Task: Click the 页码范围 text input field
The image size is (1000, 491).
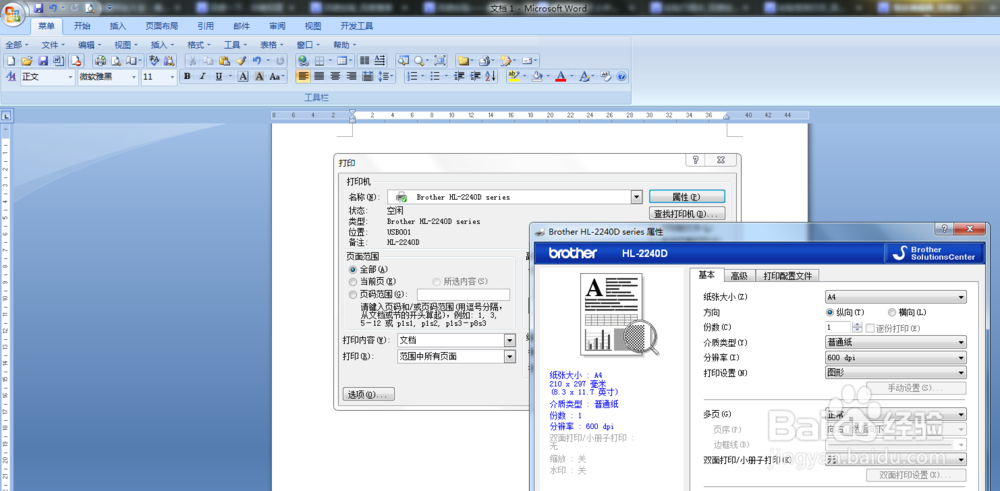Action: tap(464, 295)
